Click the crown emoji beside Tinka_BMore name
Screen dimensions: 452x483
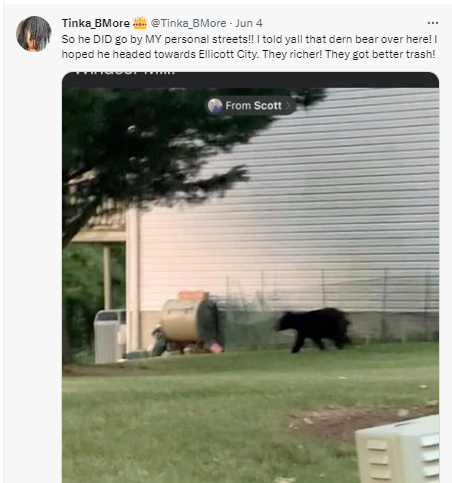[x=140, y=23]
